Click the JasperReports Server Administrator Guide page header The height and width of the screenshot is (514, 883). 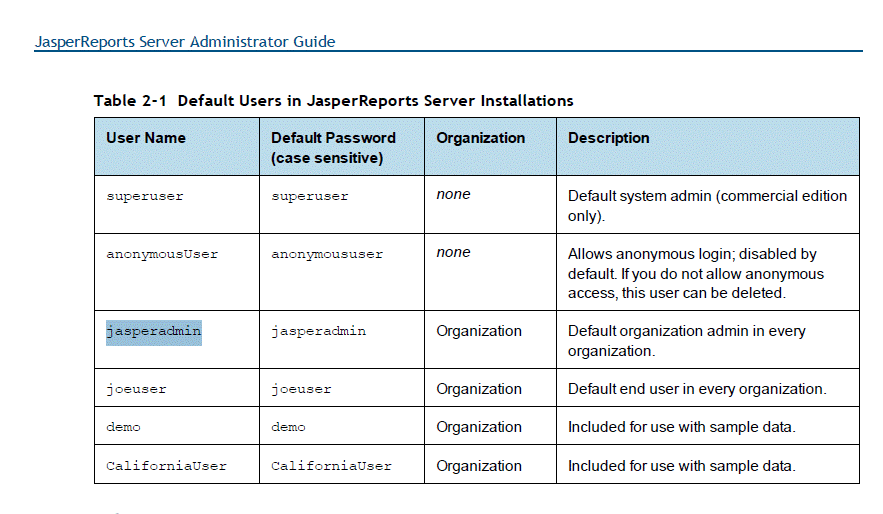pos(185,42)
